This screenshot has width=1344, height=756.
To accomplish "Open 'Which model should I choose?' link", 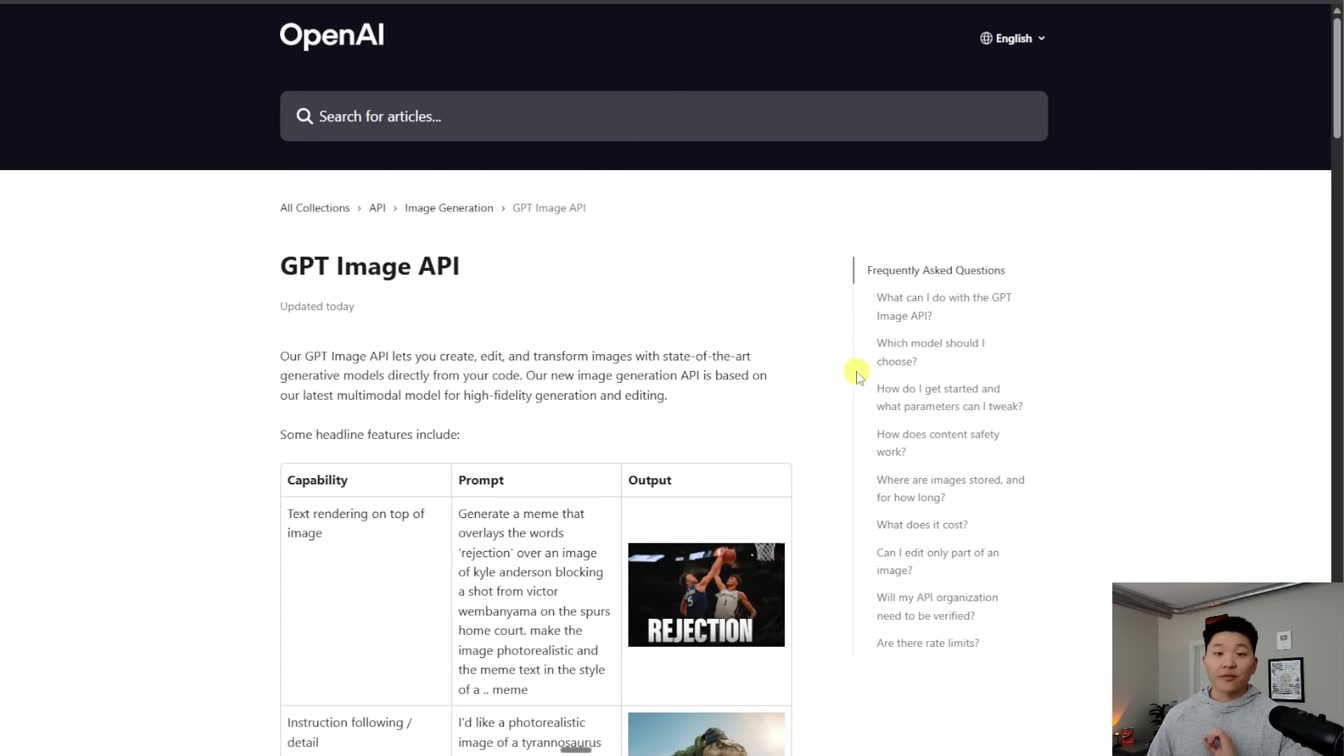I will click(930, 352).
